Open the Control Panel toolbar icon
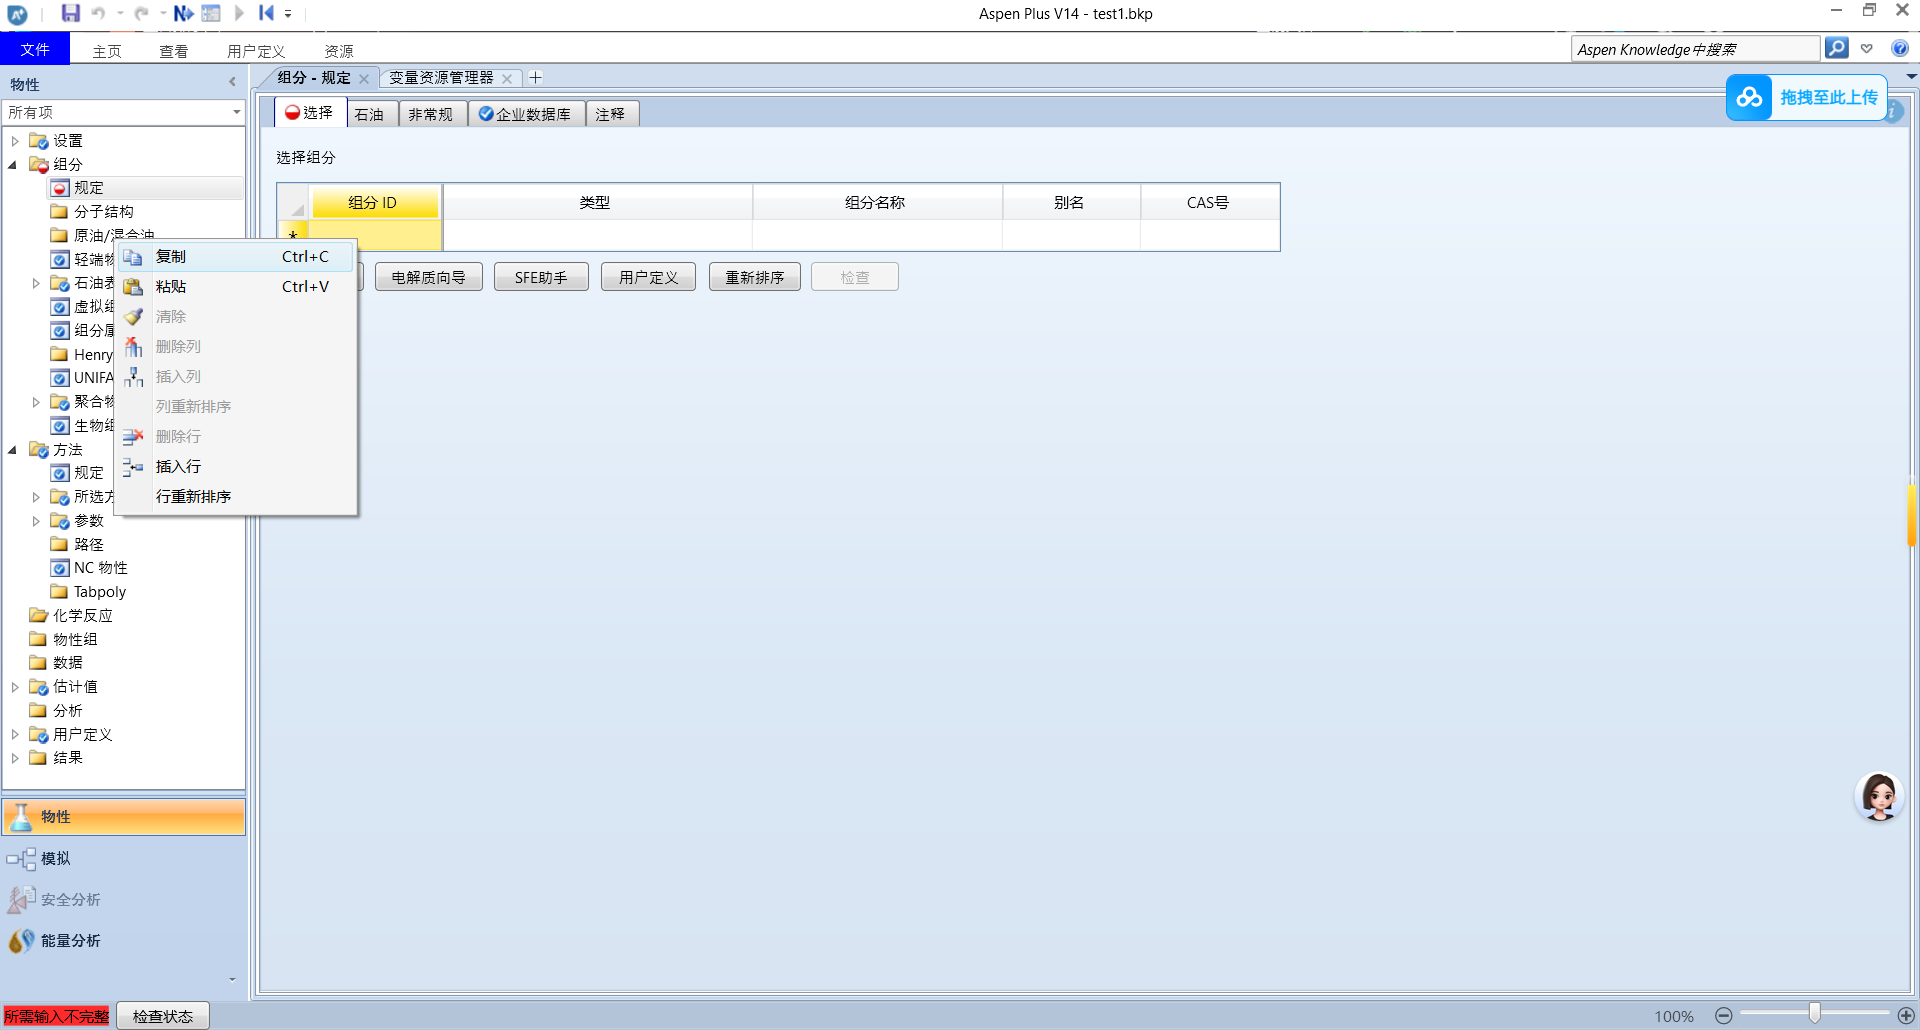Image resolution: width=1920 pixels, height=1030 pixels. pyautogui.click(x=211, y=13)
